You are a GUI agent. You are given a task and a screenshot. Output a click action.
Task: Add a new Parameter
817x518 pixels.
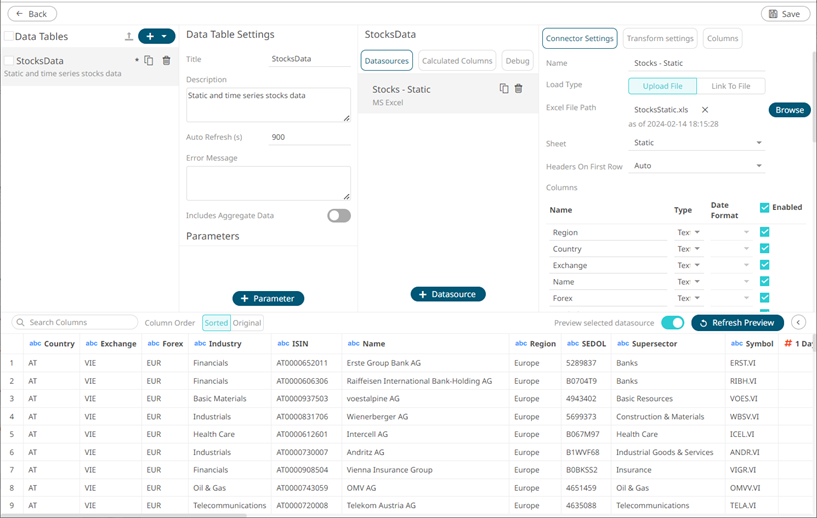268,299
